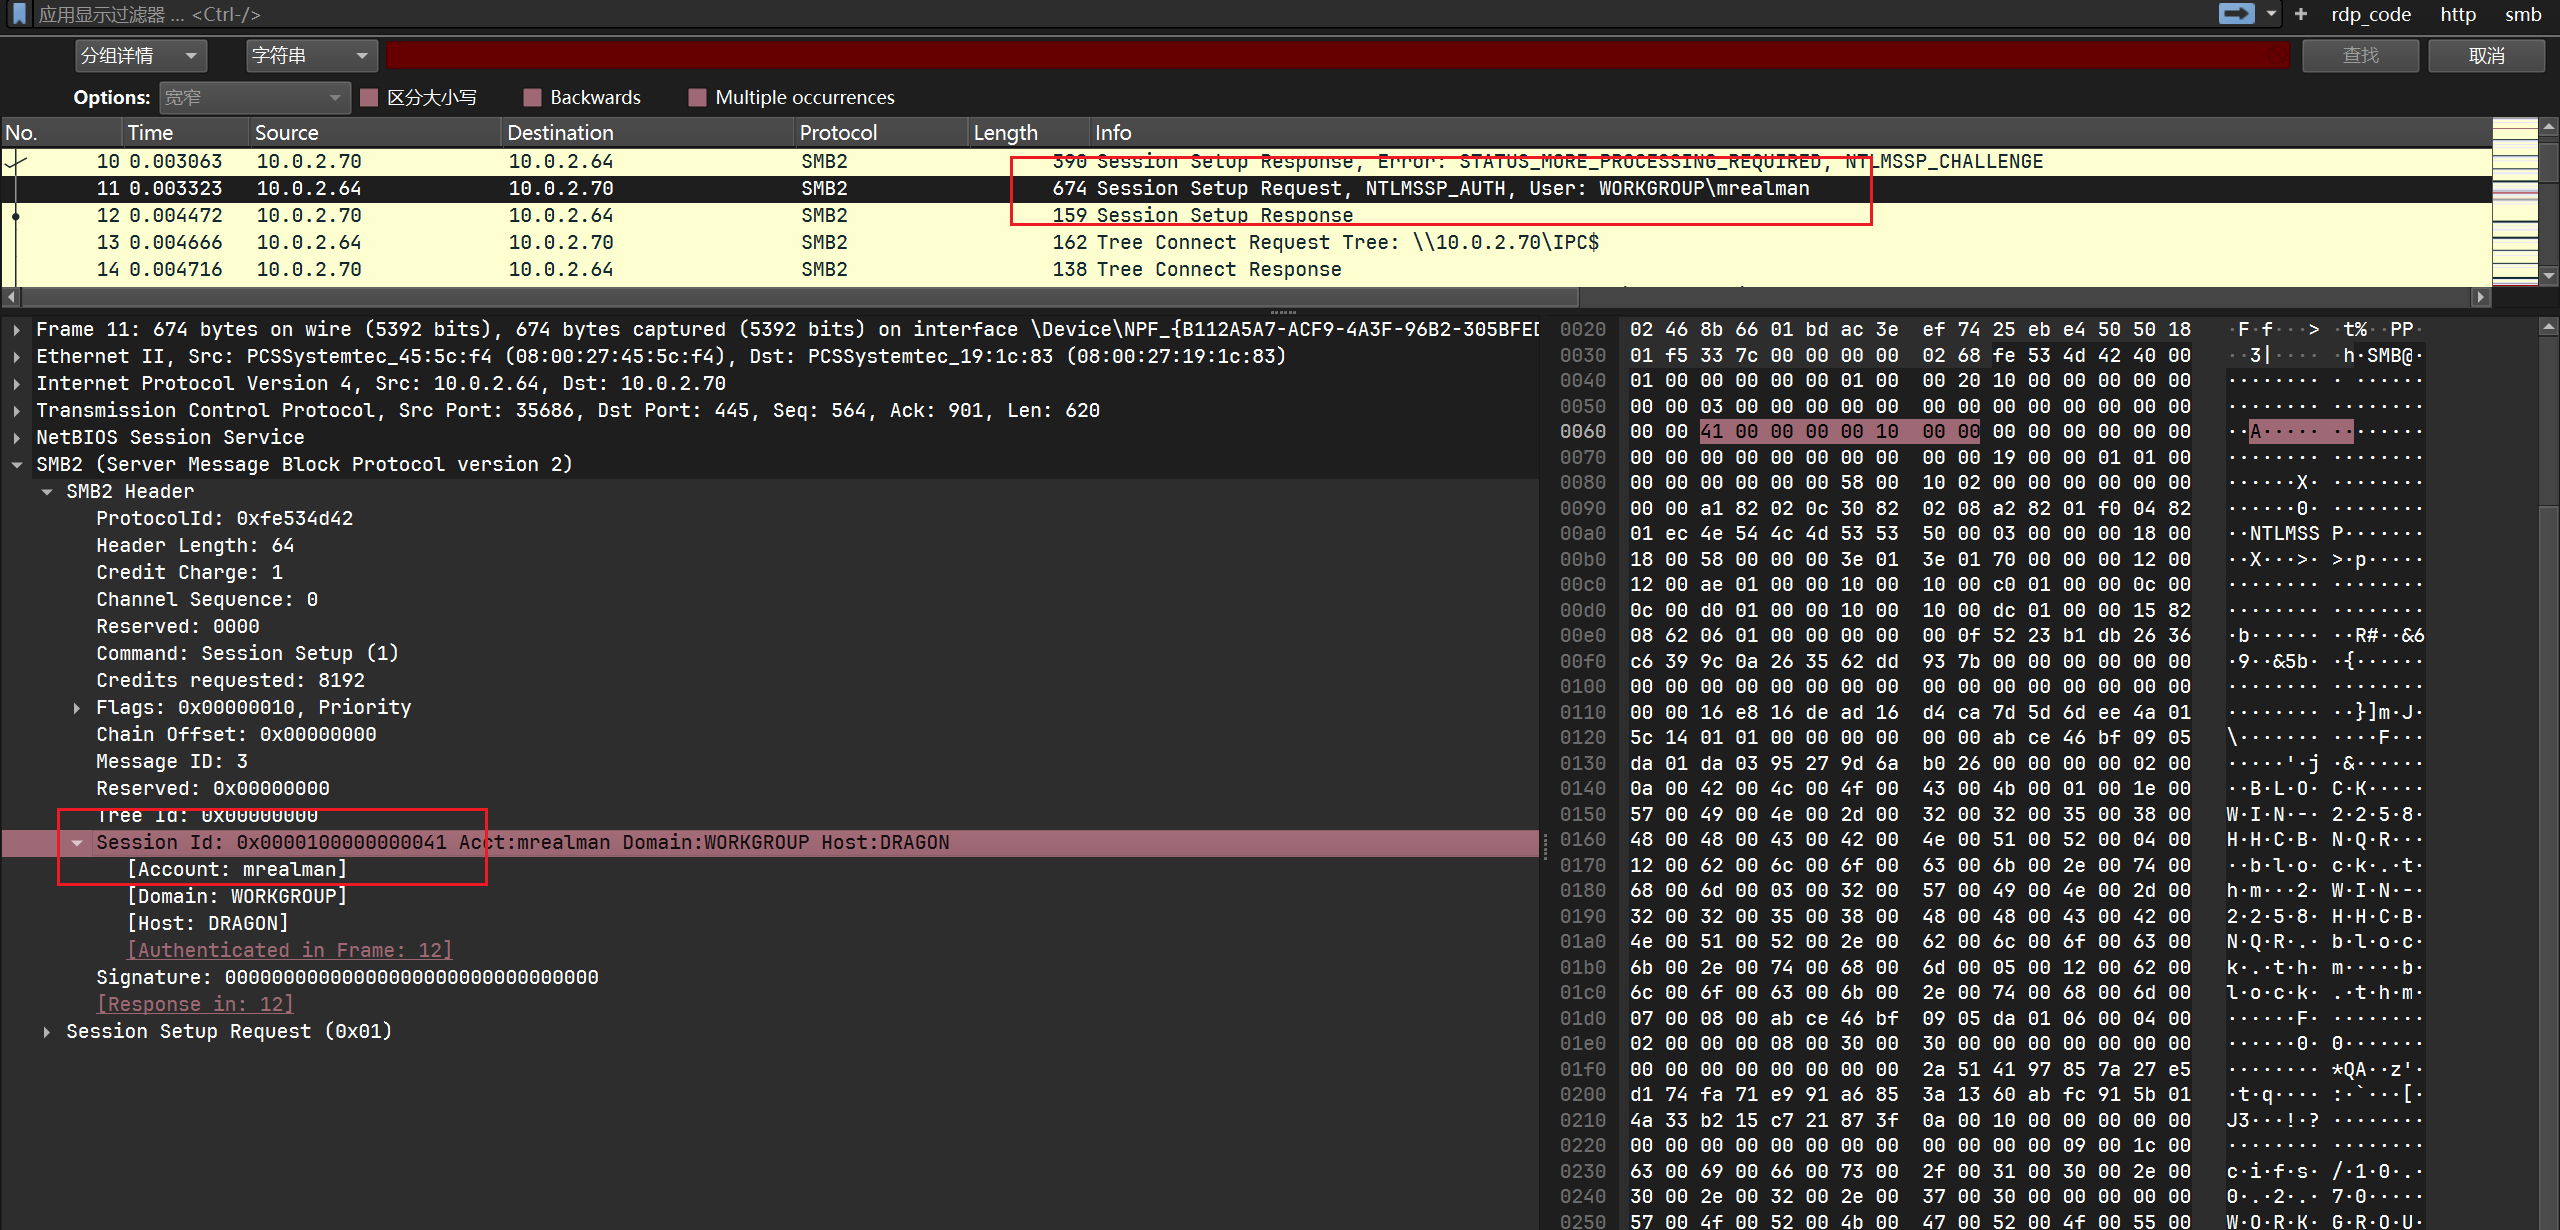The image size is (2560, 1230).
Task: Apply the rdp_code filter shortcut
Action: pyautogui.click(x=2371, y=14)
